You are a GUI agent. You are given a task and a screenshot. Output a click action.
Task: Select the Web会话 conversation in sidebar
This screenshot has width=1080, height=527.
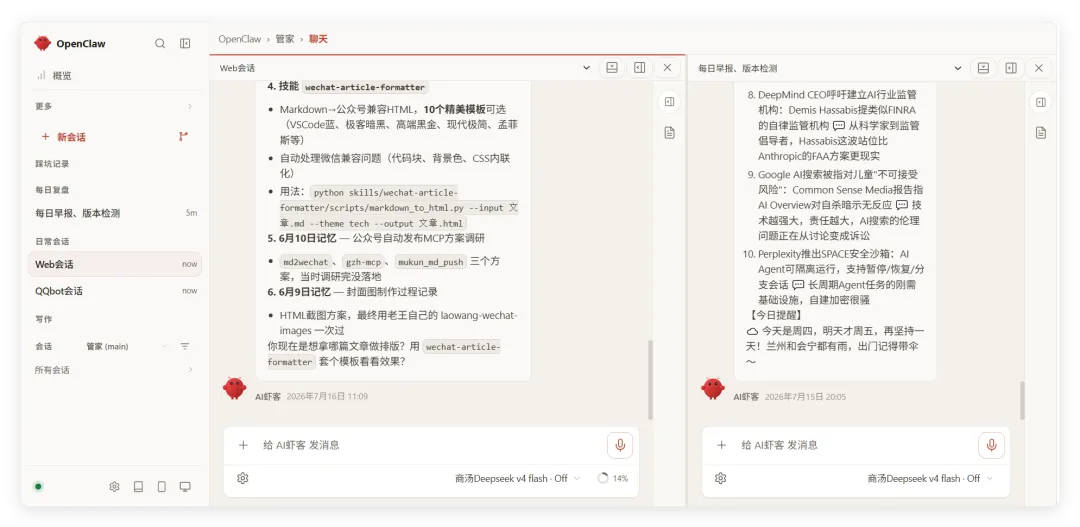(115, 264)
